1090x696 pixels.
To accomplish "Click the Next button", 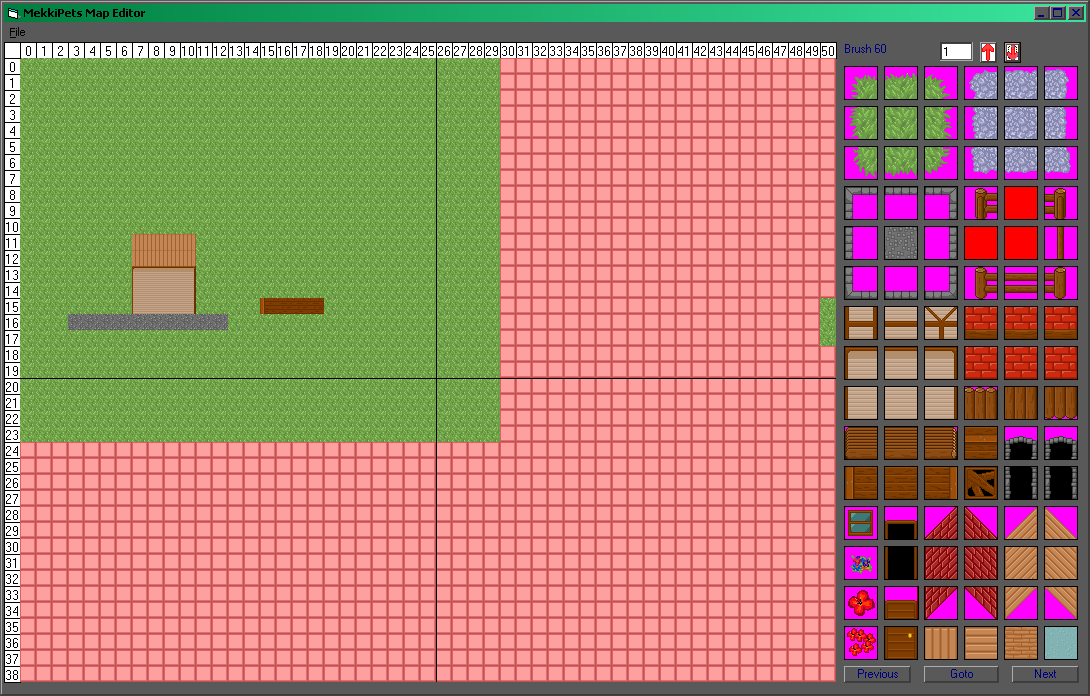I will point(1045,674).
